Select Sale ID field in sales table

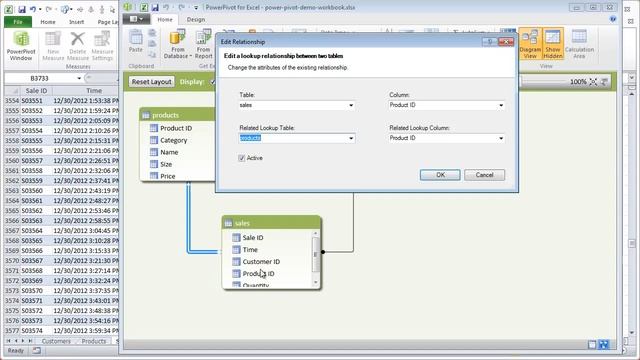253,238
